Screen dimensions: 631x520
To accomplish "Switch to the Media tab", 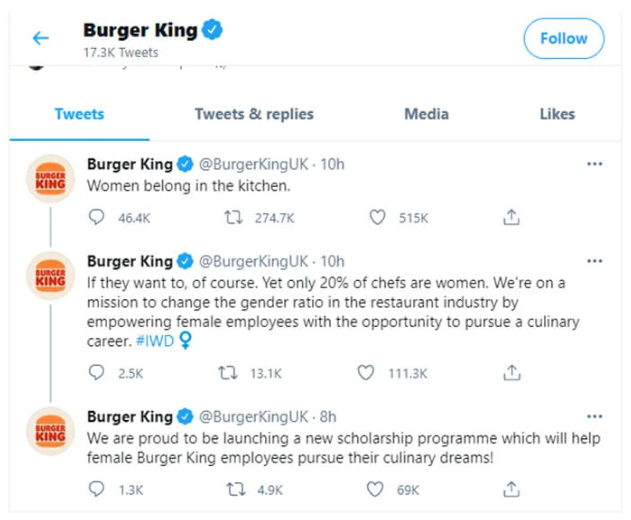I will coord(426,114).
